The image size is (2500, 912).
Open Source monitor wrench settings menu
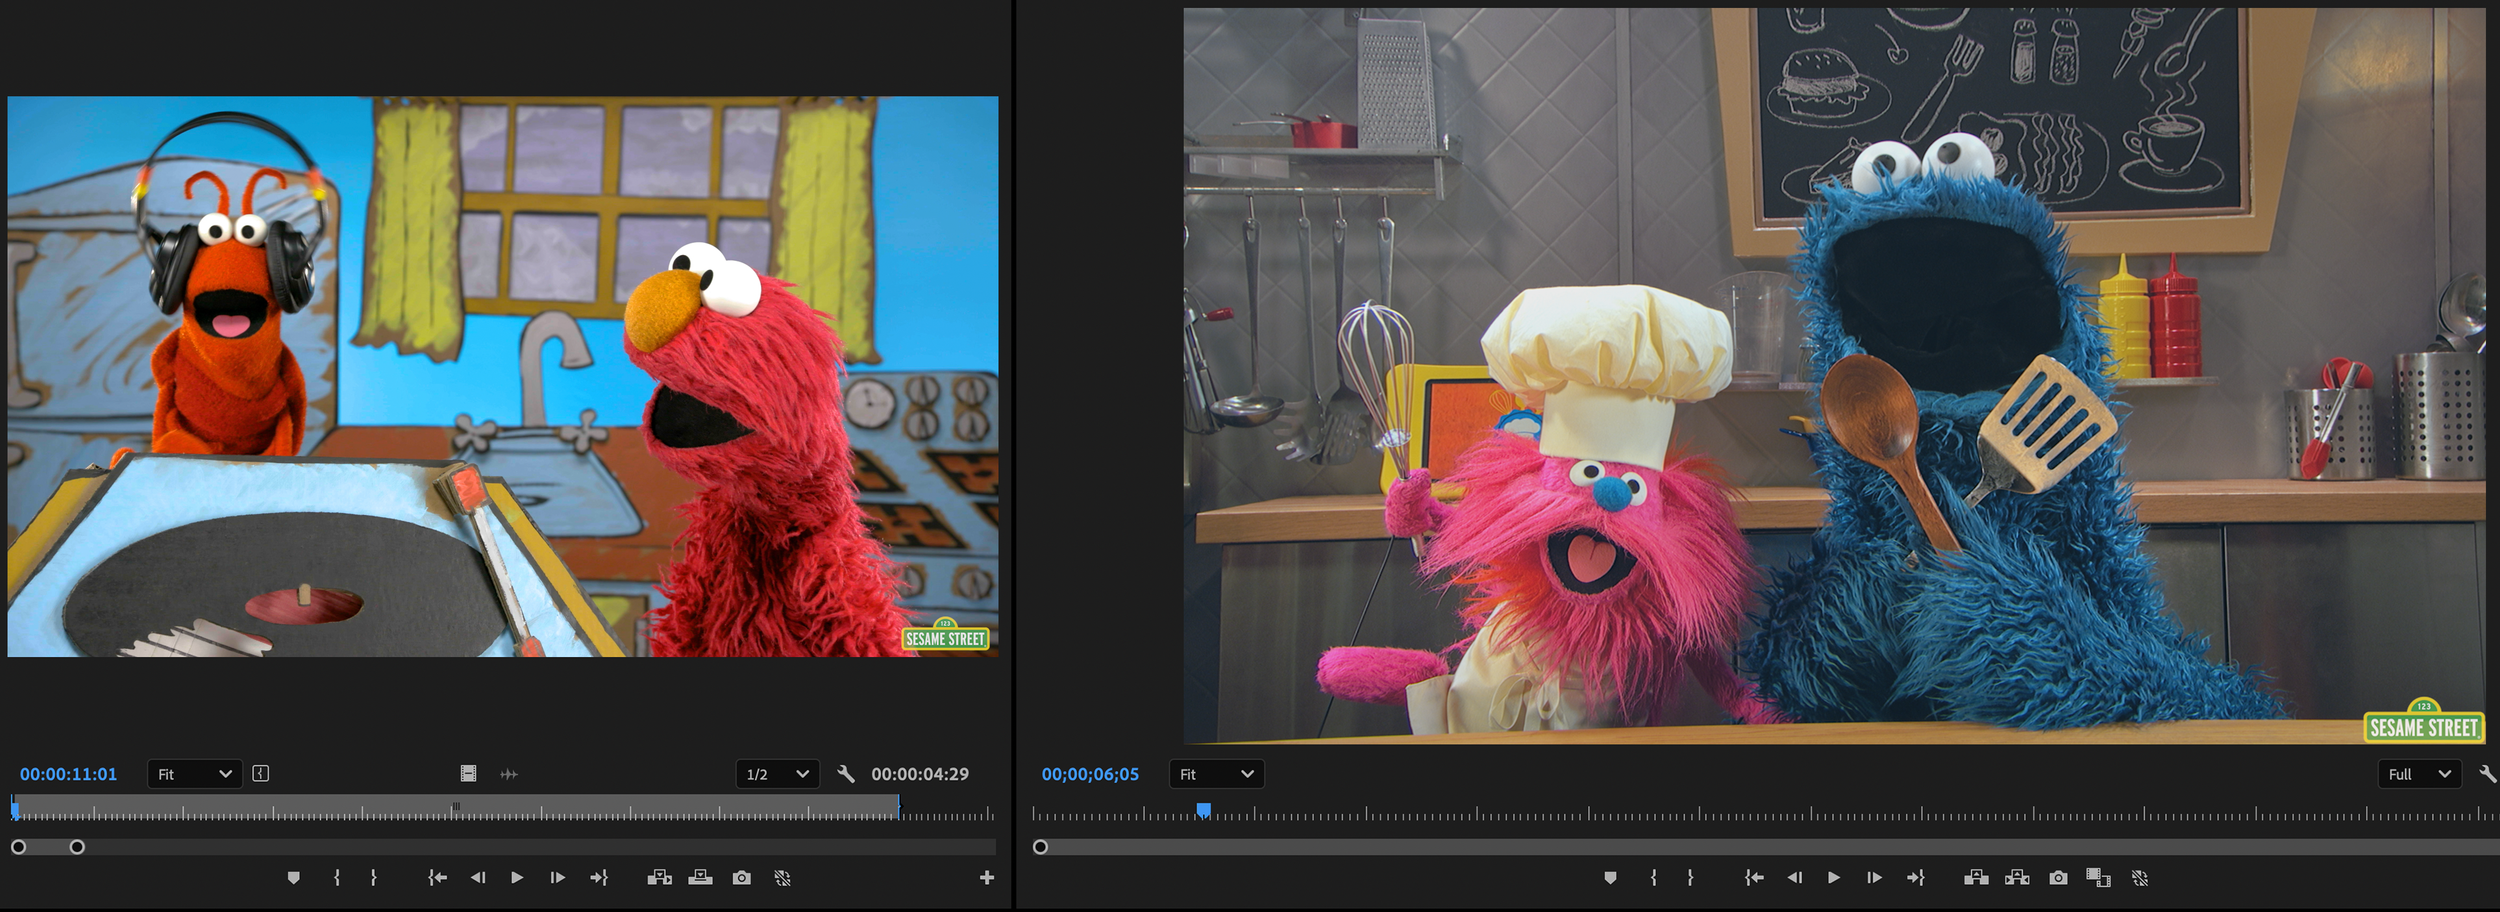846,774
